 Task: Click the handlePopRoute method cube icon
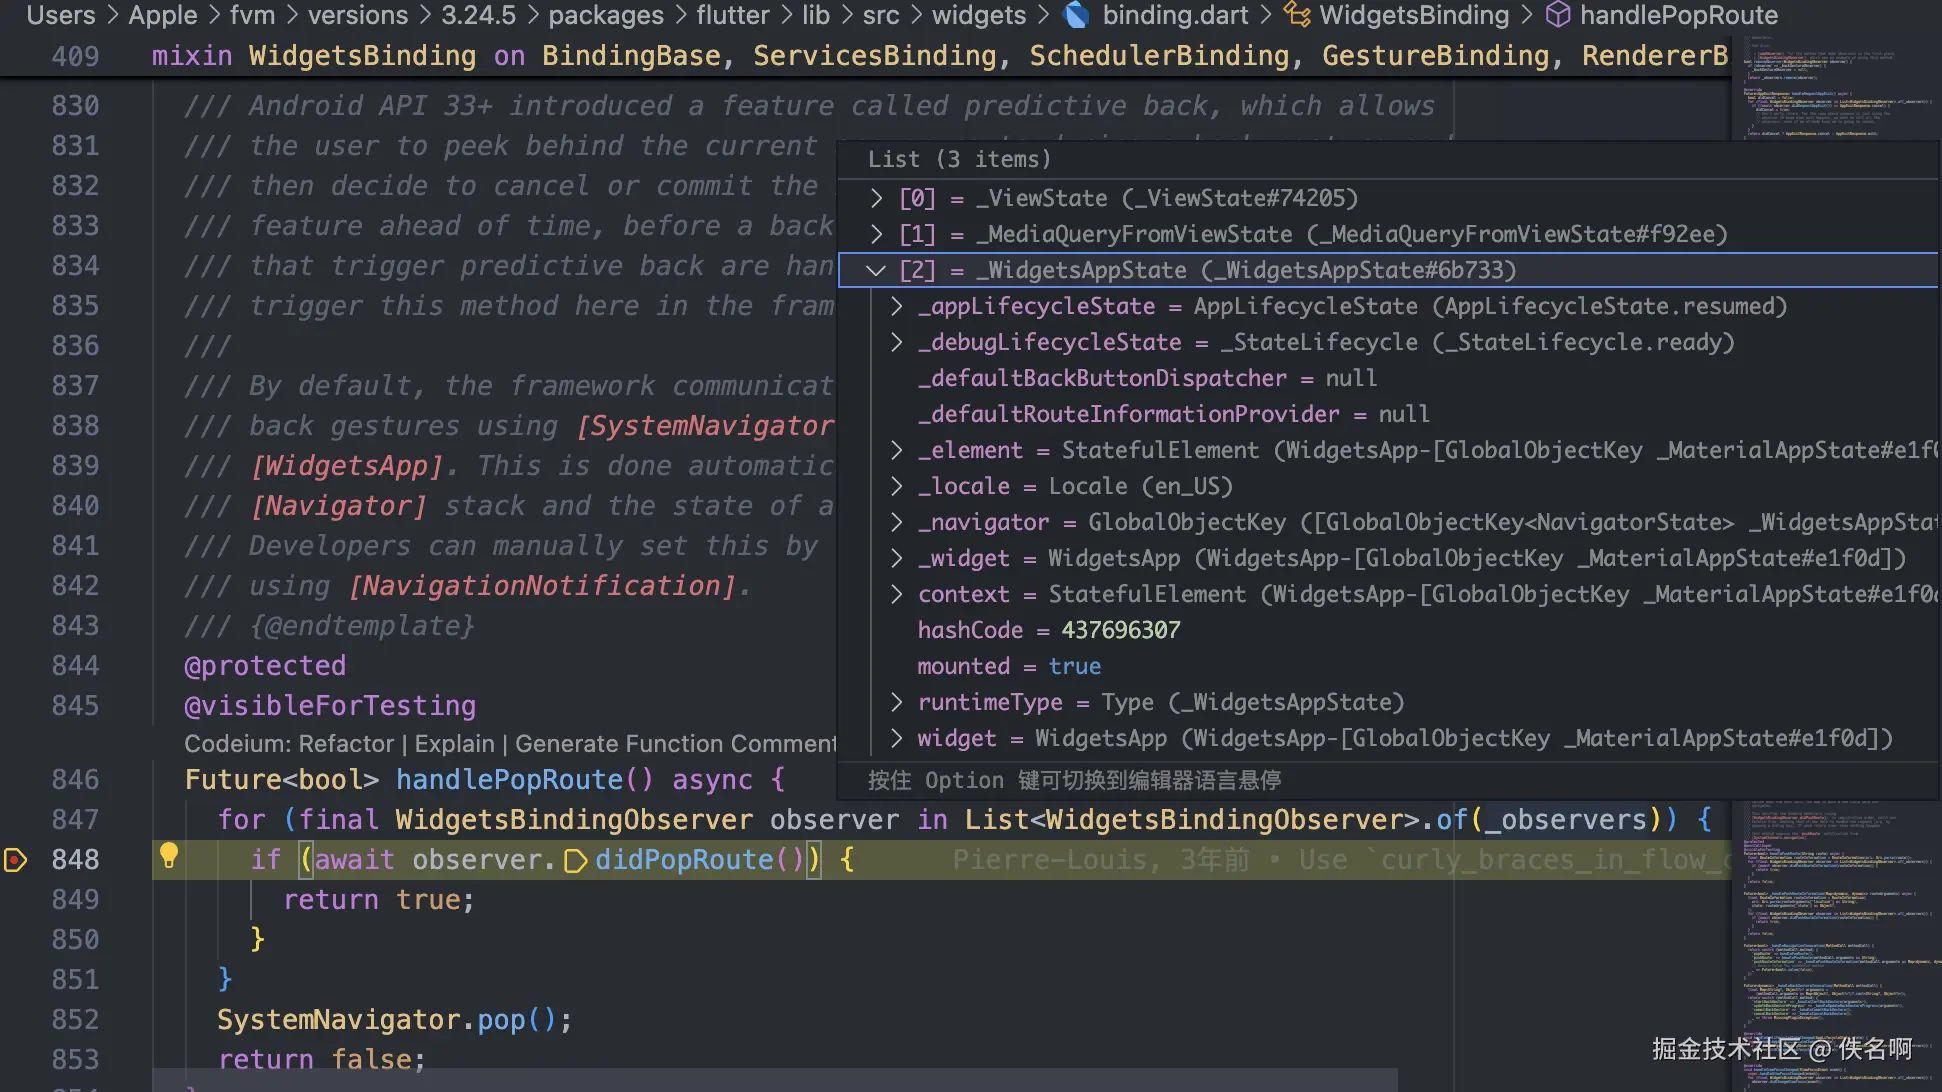(1557, 15)
